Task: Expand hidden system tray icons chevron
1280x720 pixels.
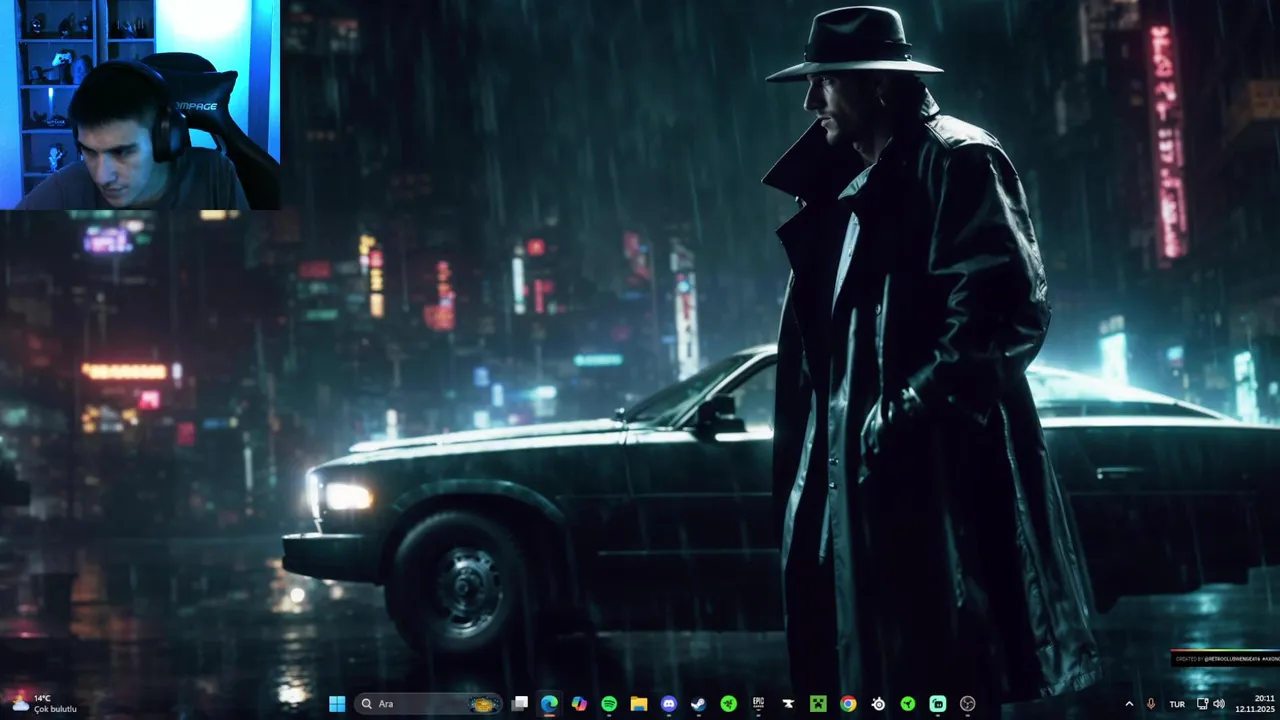Action: pos(1129,704)
